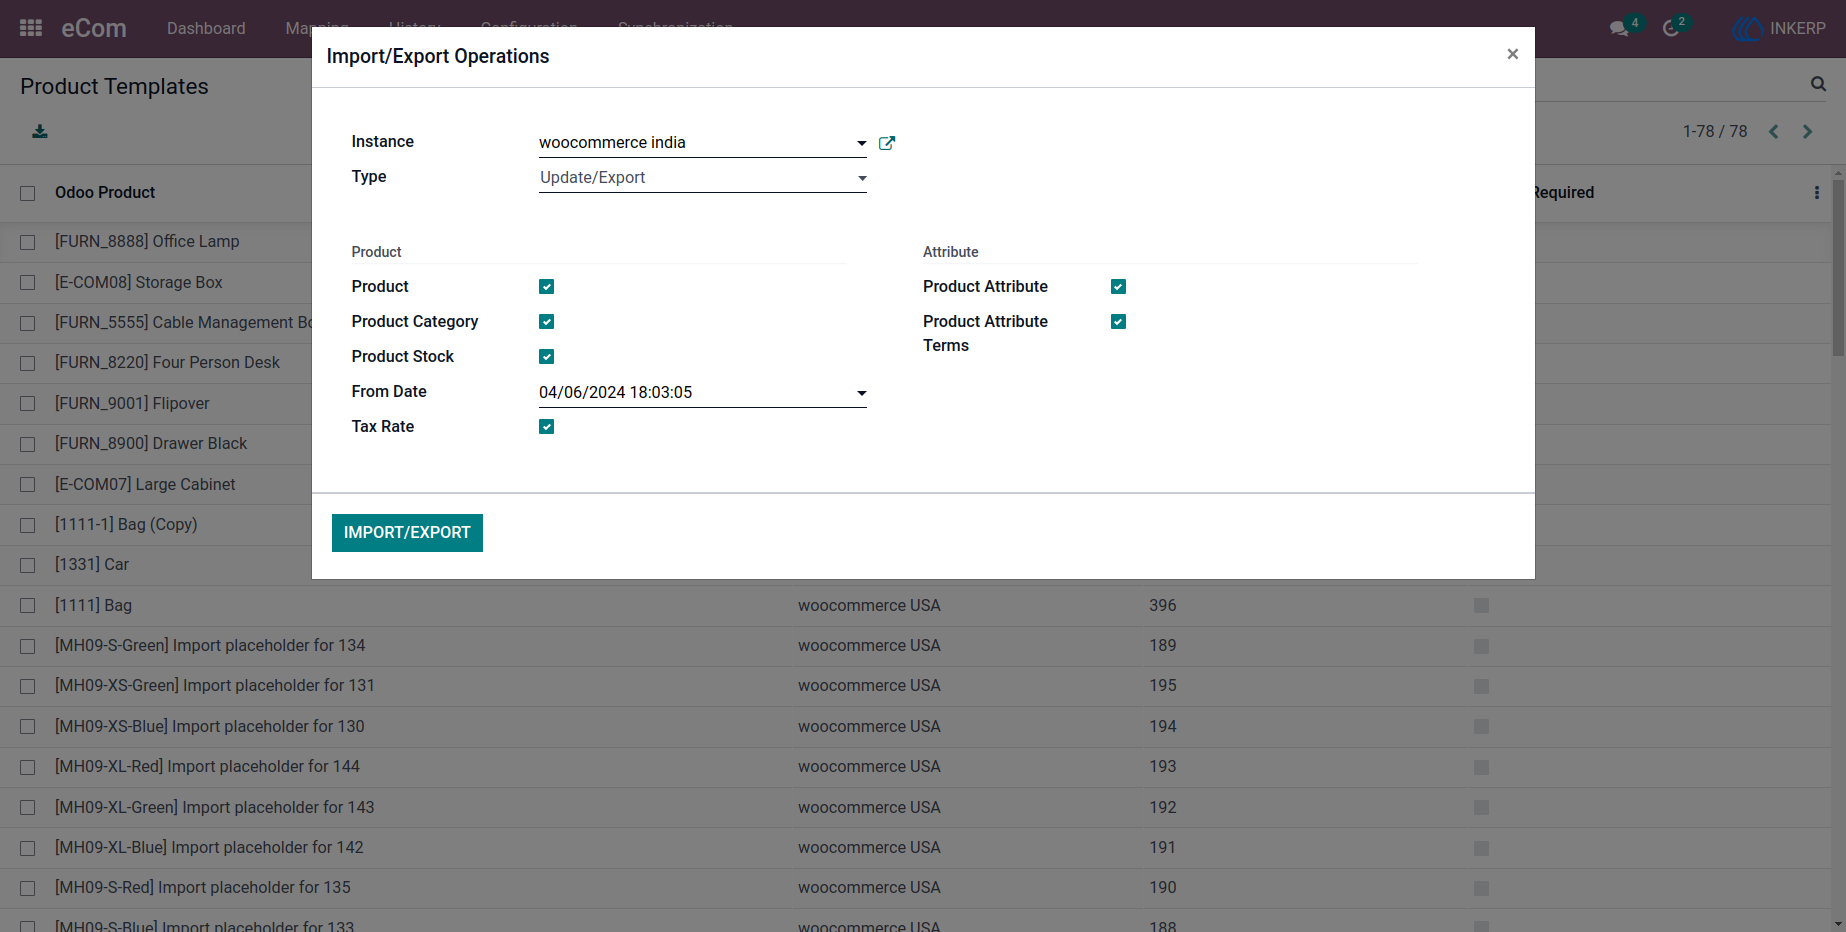Open the activities clock icon
Viewport: 1846px width, 932px height.
coord(1671,28)
